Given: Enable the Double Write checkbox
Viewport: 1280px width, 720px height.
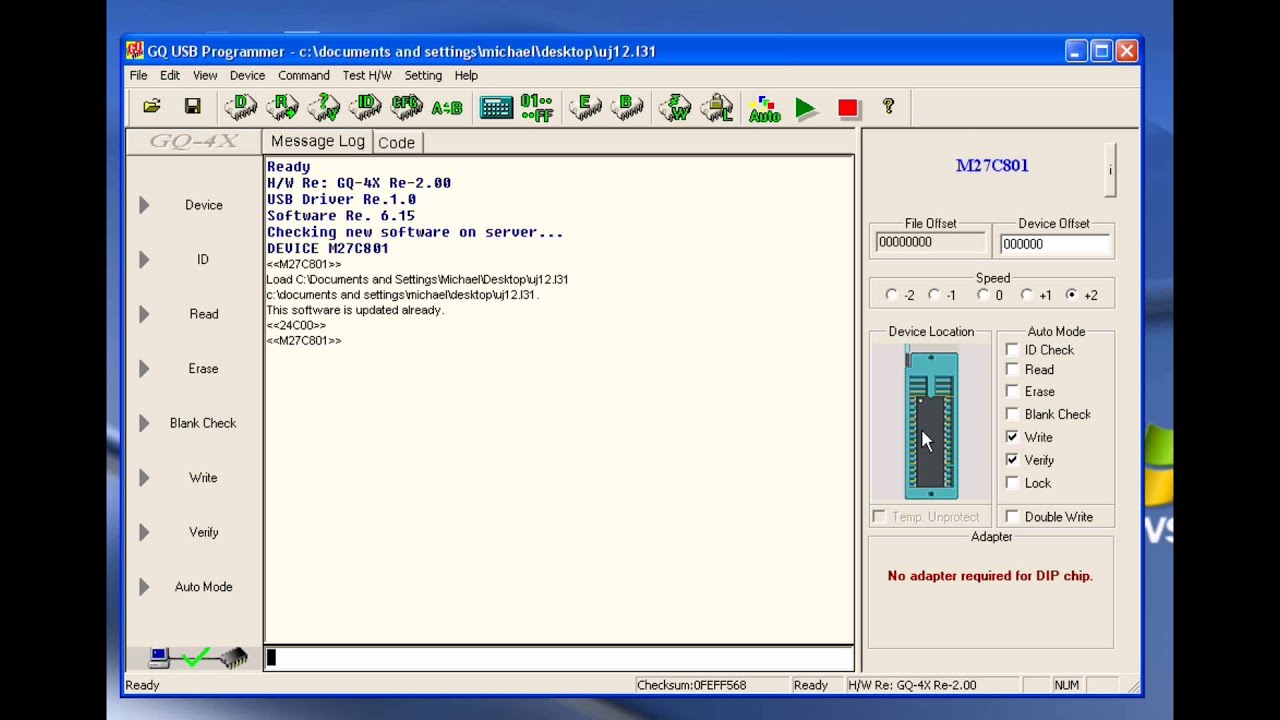Looking at the screenshot, I should click(1012, 517).
